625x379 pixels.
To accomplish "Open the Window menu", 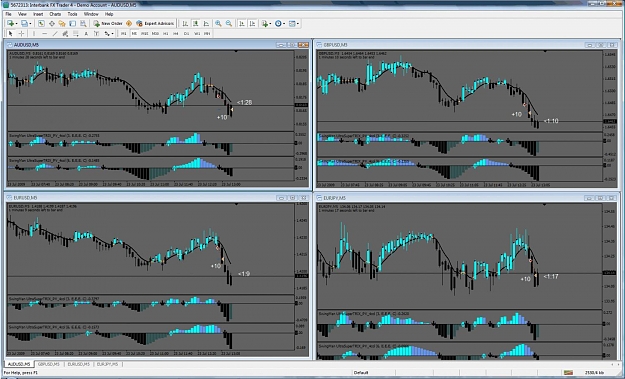I will coord(91,14).
